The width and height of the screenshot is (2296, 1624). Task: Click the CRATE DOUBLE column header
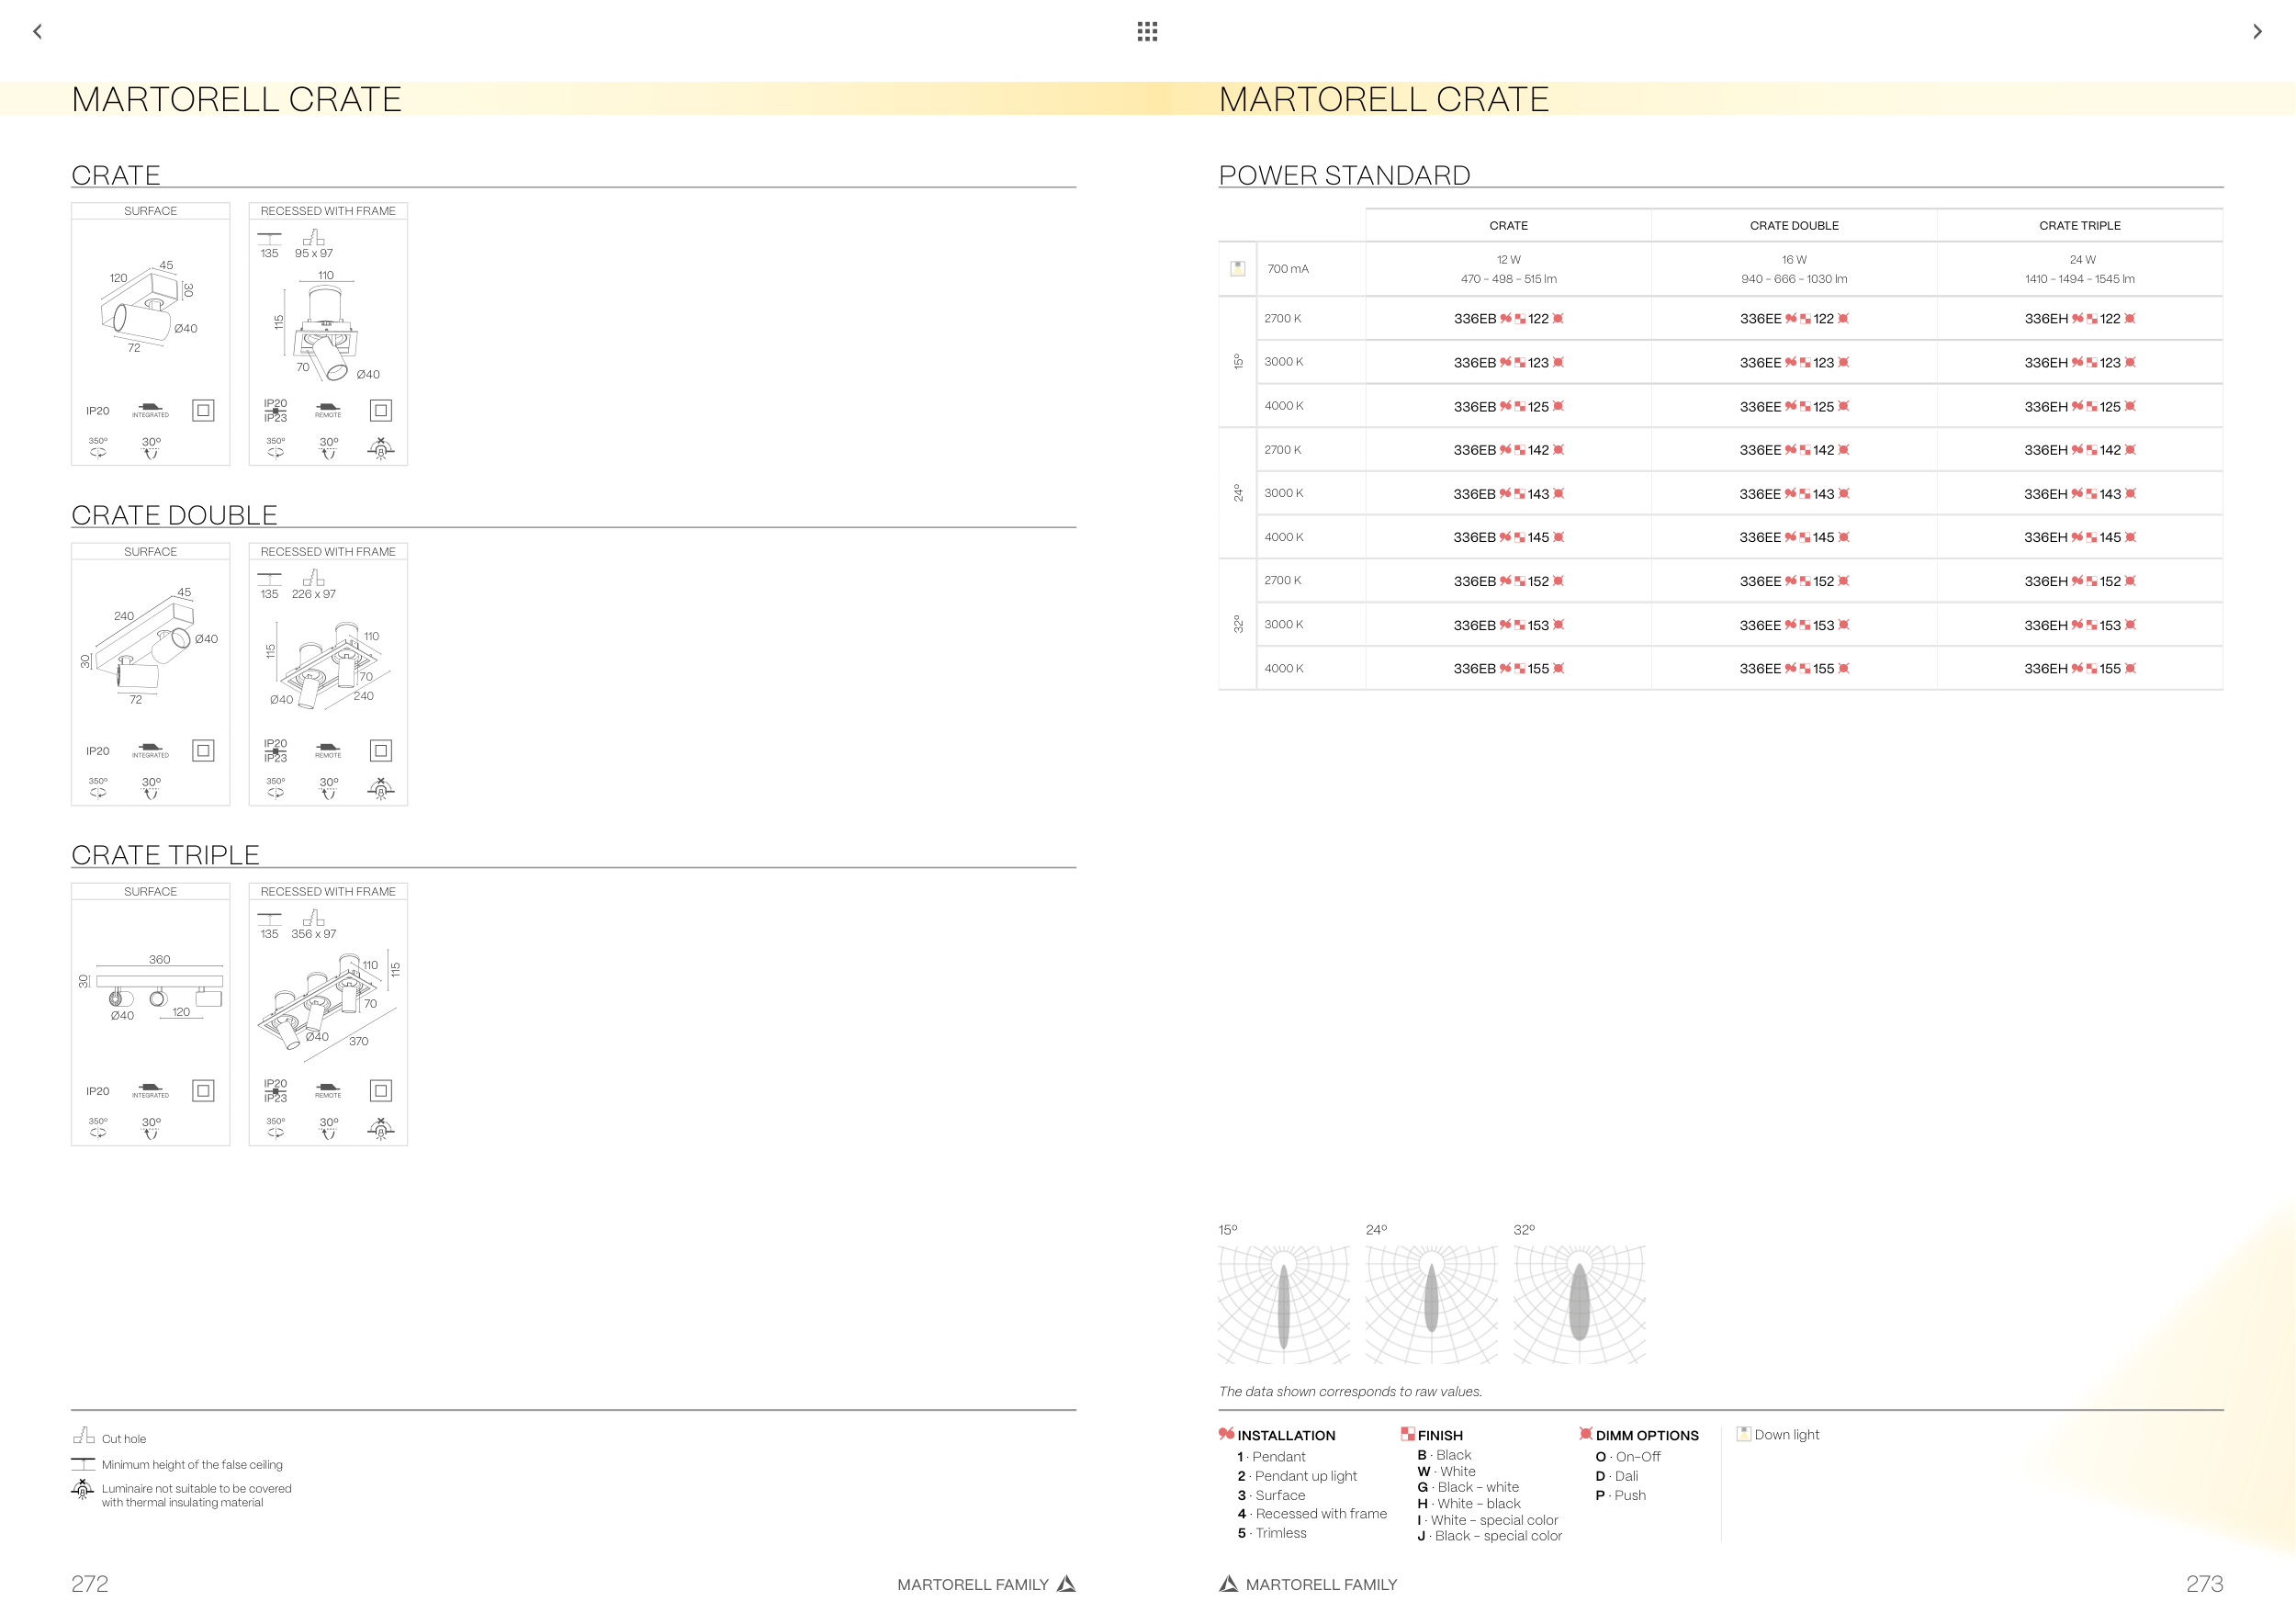[x=1793, y=226]
